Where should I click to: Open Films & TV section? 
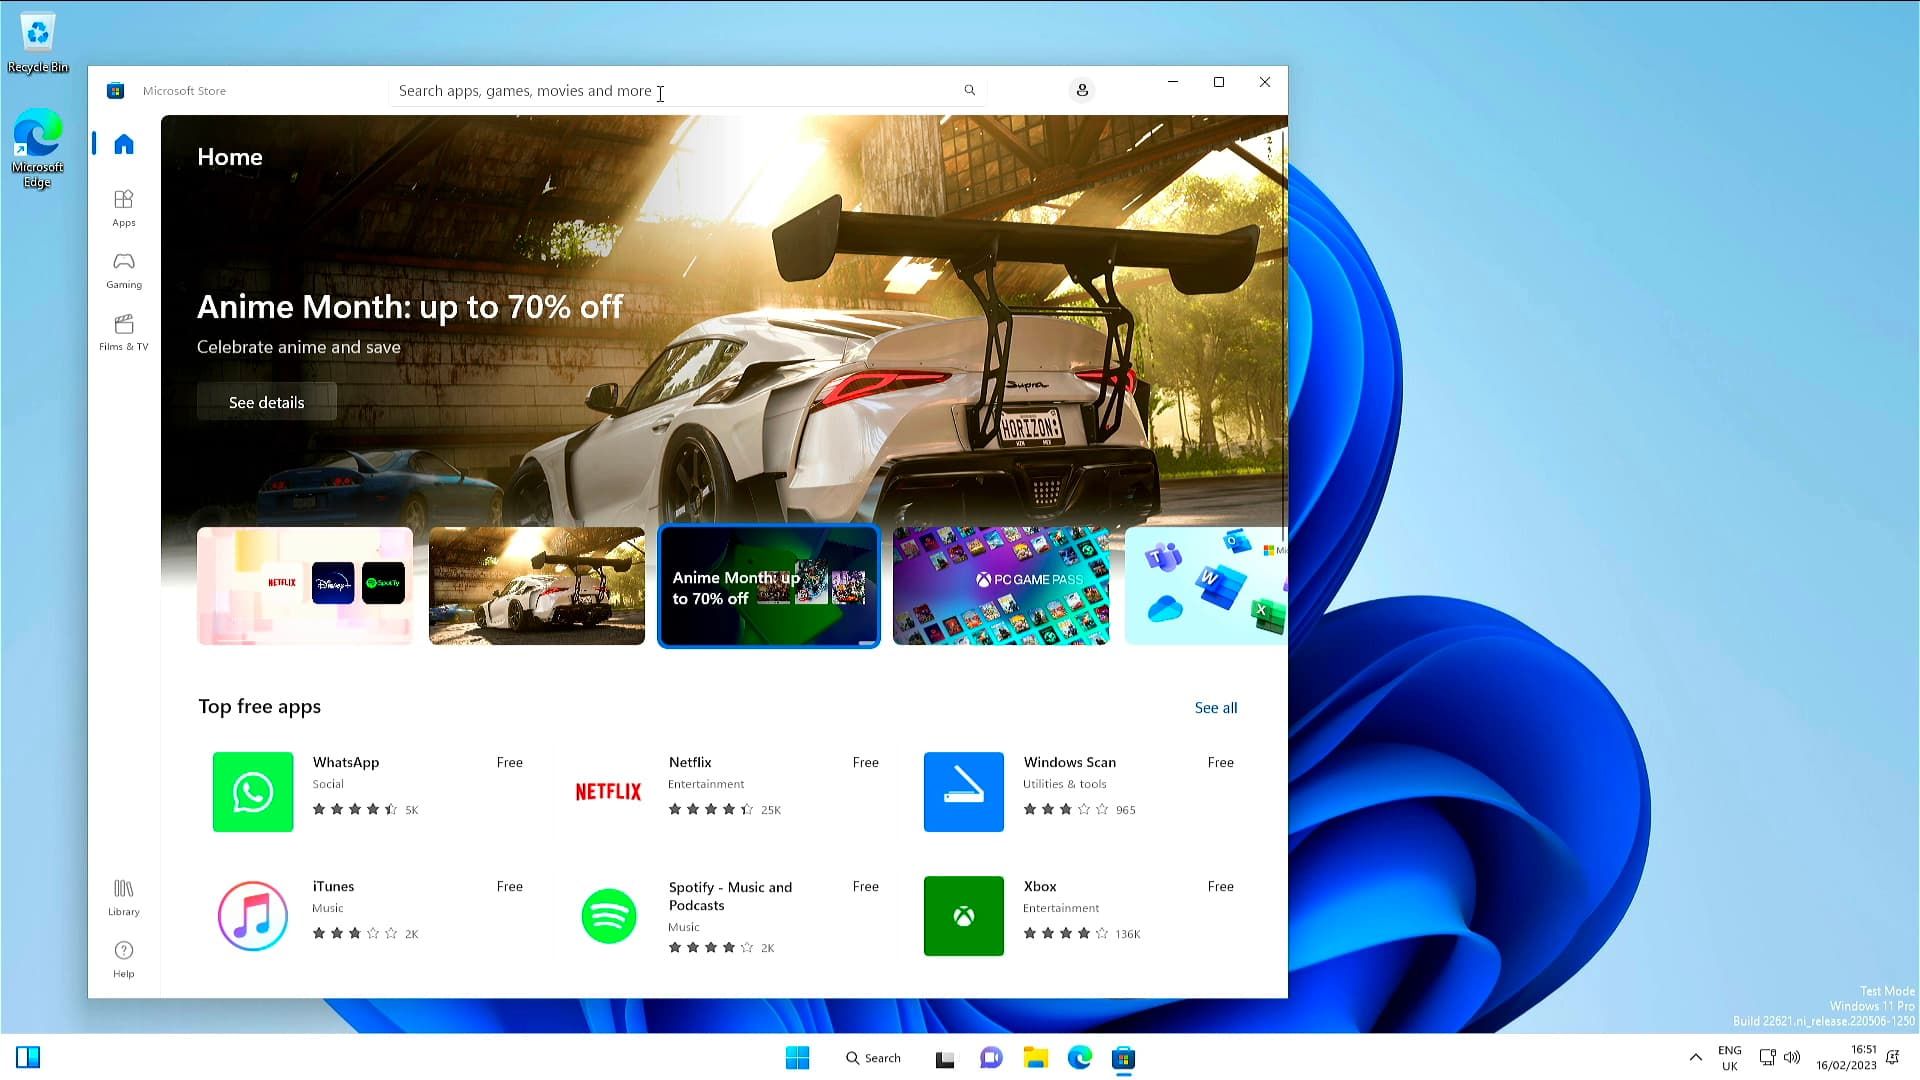[x=124, y=332]
